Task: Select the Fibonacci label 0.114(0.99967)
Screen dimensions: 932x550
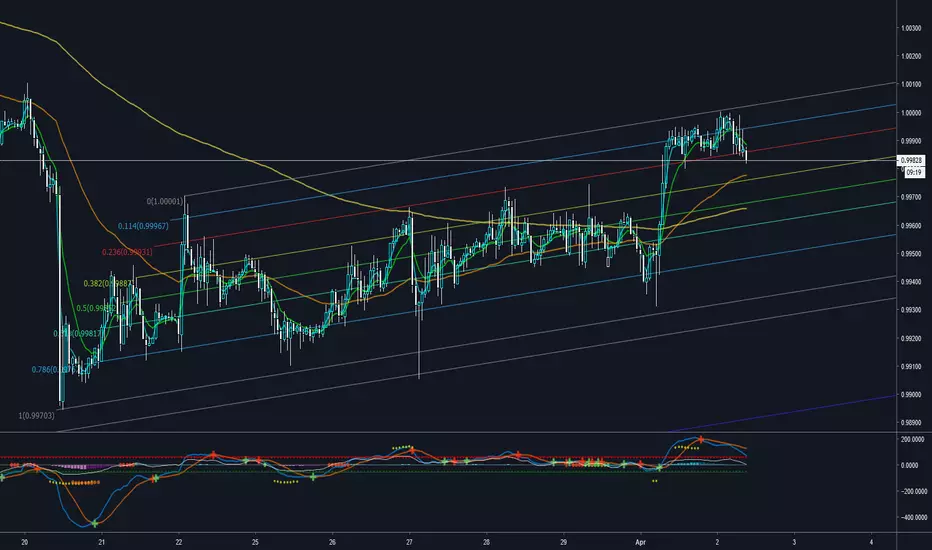Action: click(143, 226)
